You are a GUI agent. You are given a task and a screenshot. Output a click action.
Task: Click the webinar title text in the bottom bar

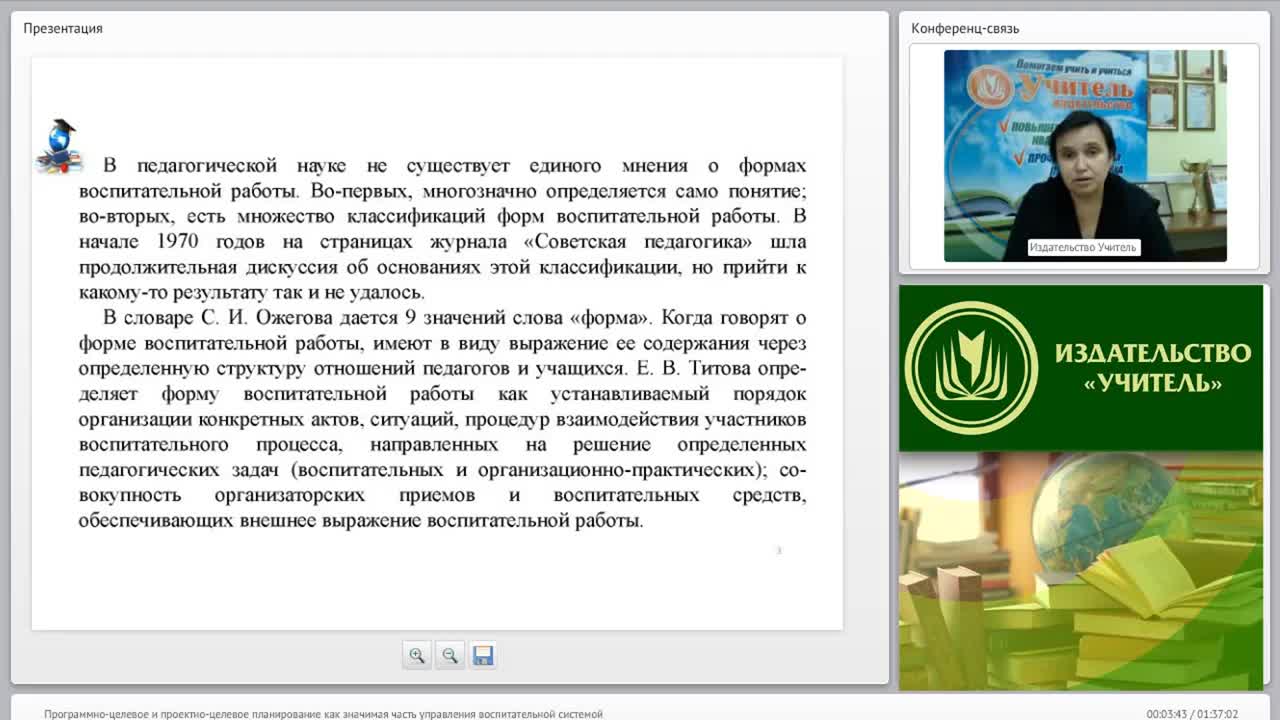tap(323, 714)
